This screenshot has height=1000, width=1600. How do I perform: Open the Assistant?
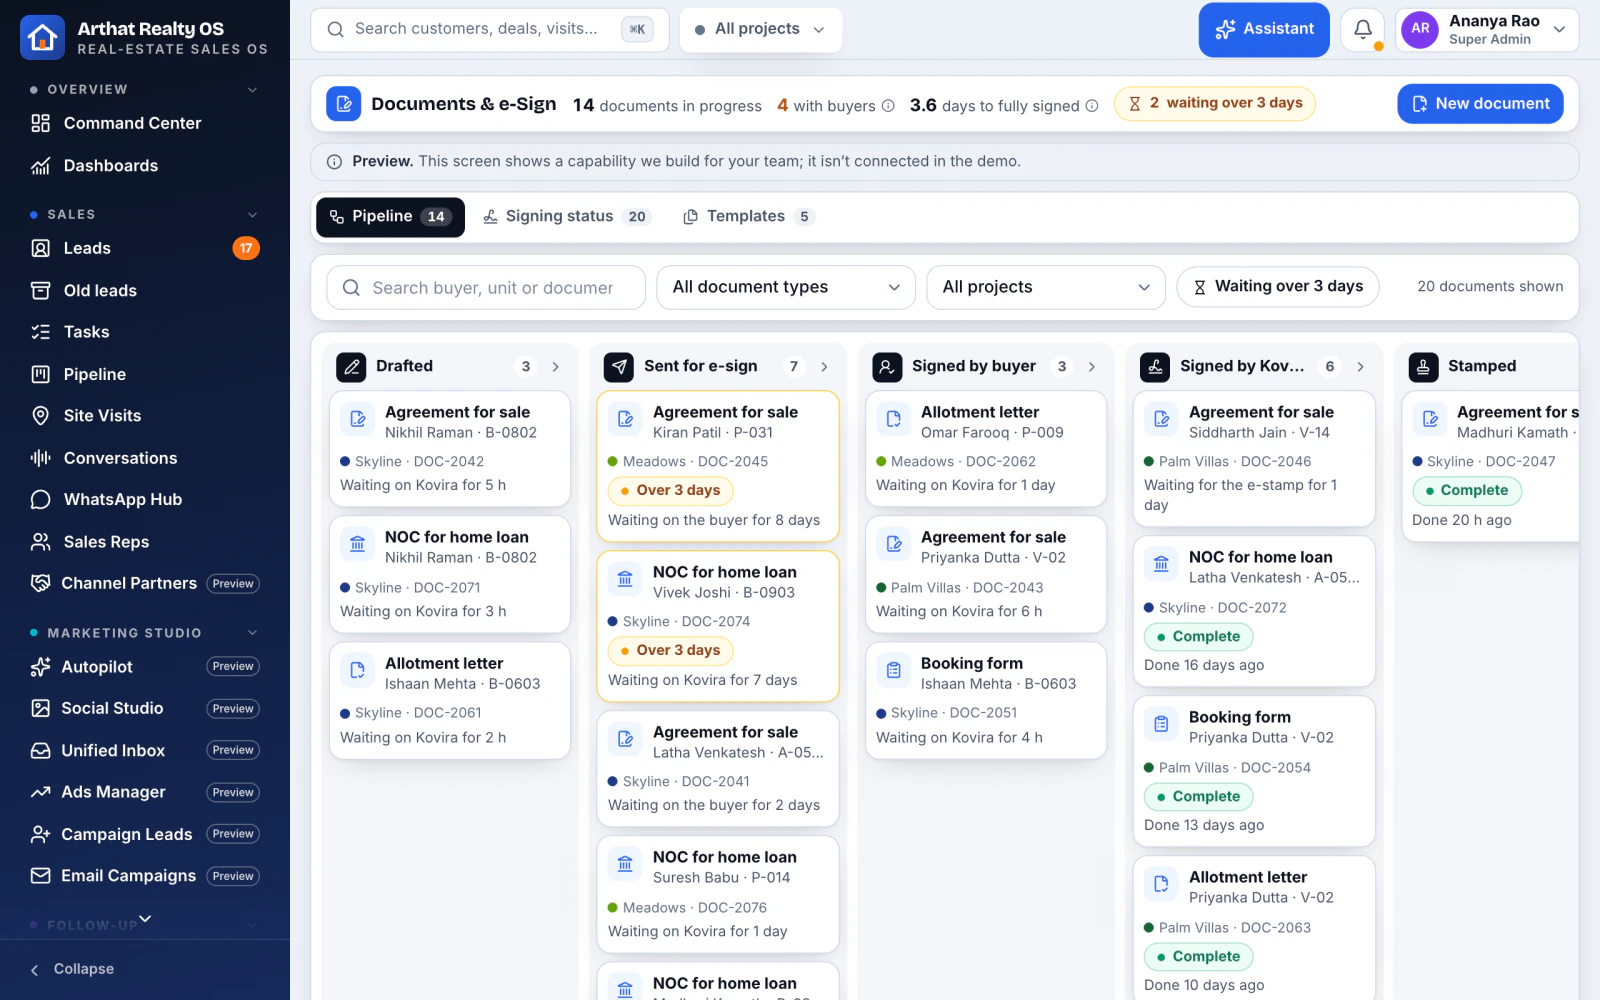1264,30
